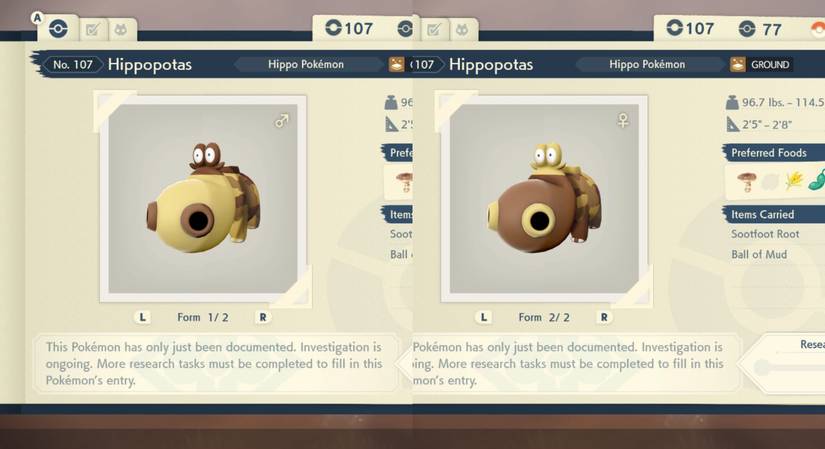The image size is (825, 449).
Task: Open the Pokémon face tab in left panel
Action: 121,30
